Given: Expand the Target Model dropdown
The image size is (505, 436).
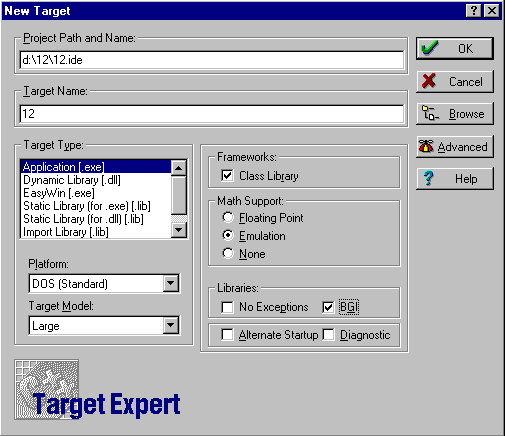Looking at the screenshot, I should 171,325.
